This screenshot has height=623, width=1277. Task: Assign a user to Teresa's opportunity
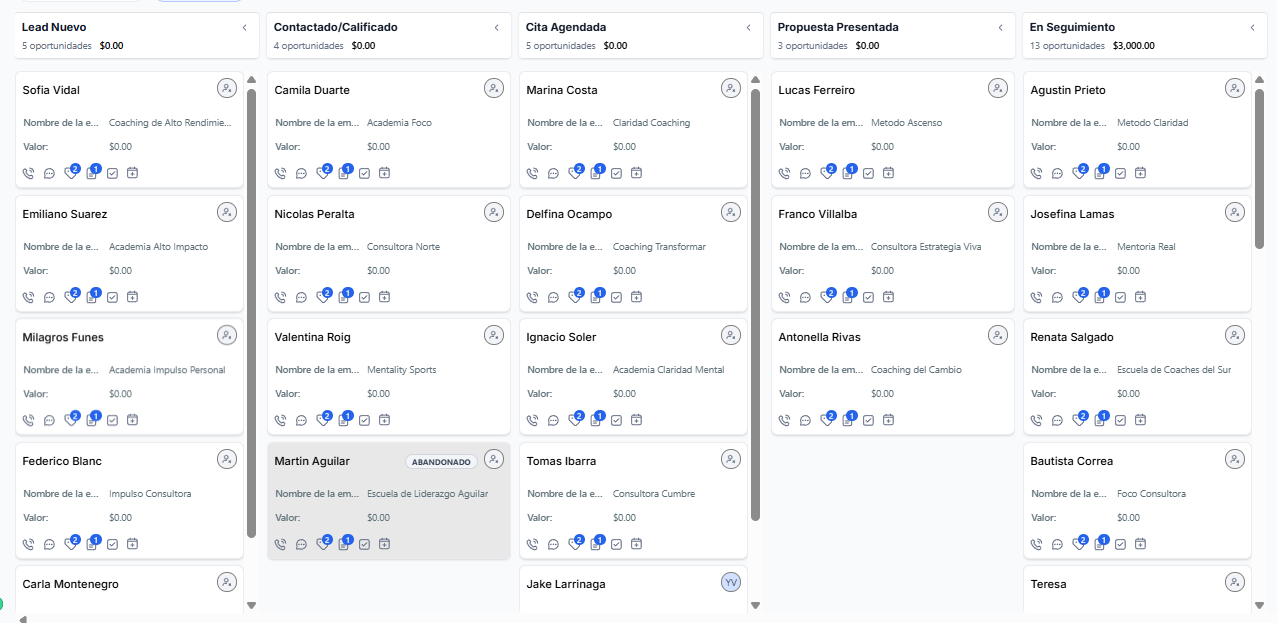tap(1235, 582)
